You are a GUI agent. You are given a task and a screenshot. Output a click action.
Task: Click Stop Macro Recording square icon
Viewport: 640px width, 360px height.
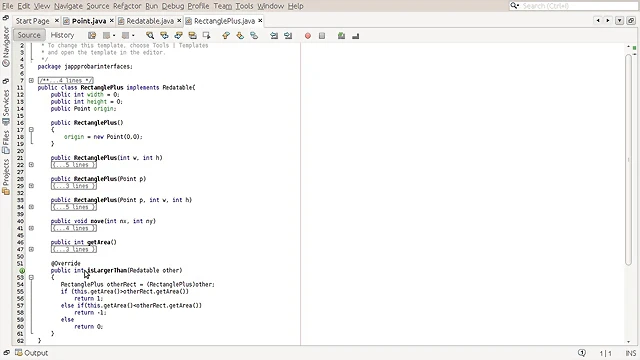point(322,36)
